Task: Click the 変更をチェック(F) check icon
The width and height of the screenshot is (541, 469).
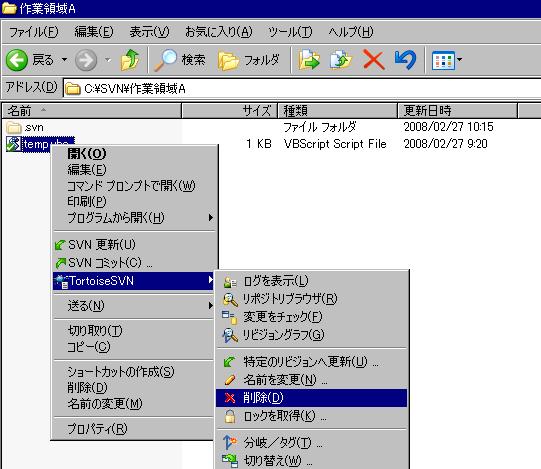Action: (x=229, y=317)
